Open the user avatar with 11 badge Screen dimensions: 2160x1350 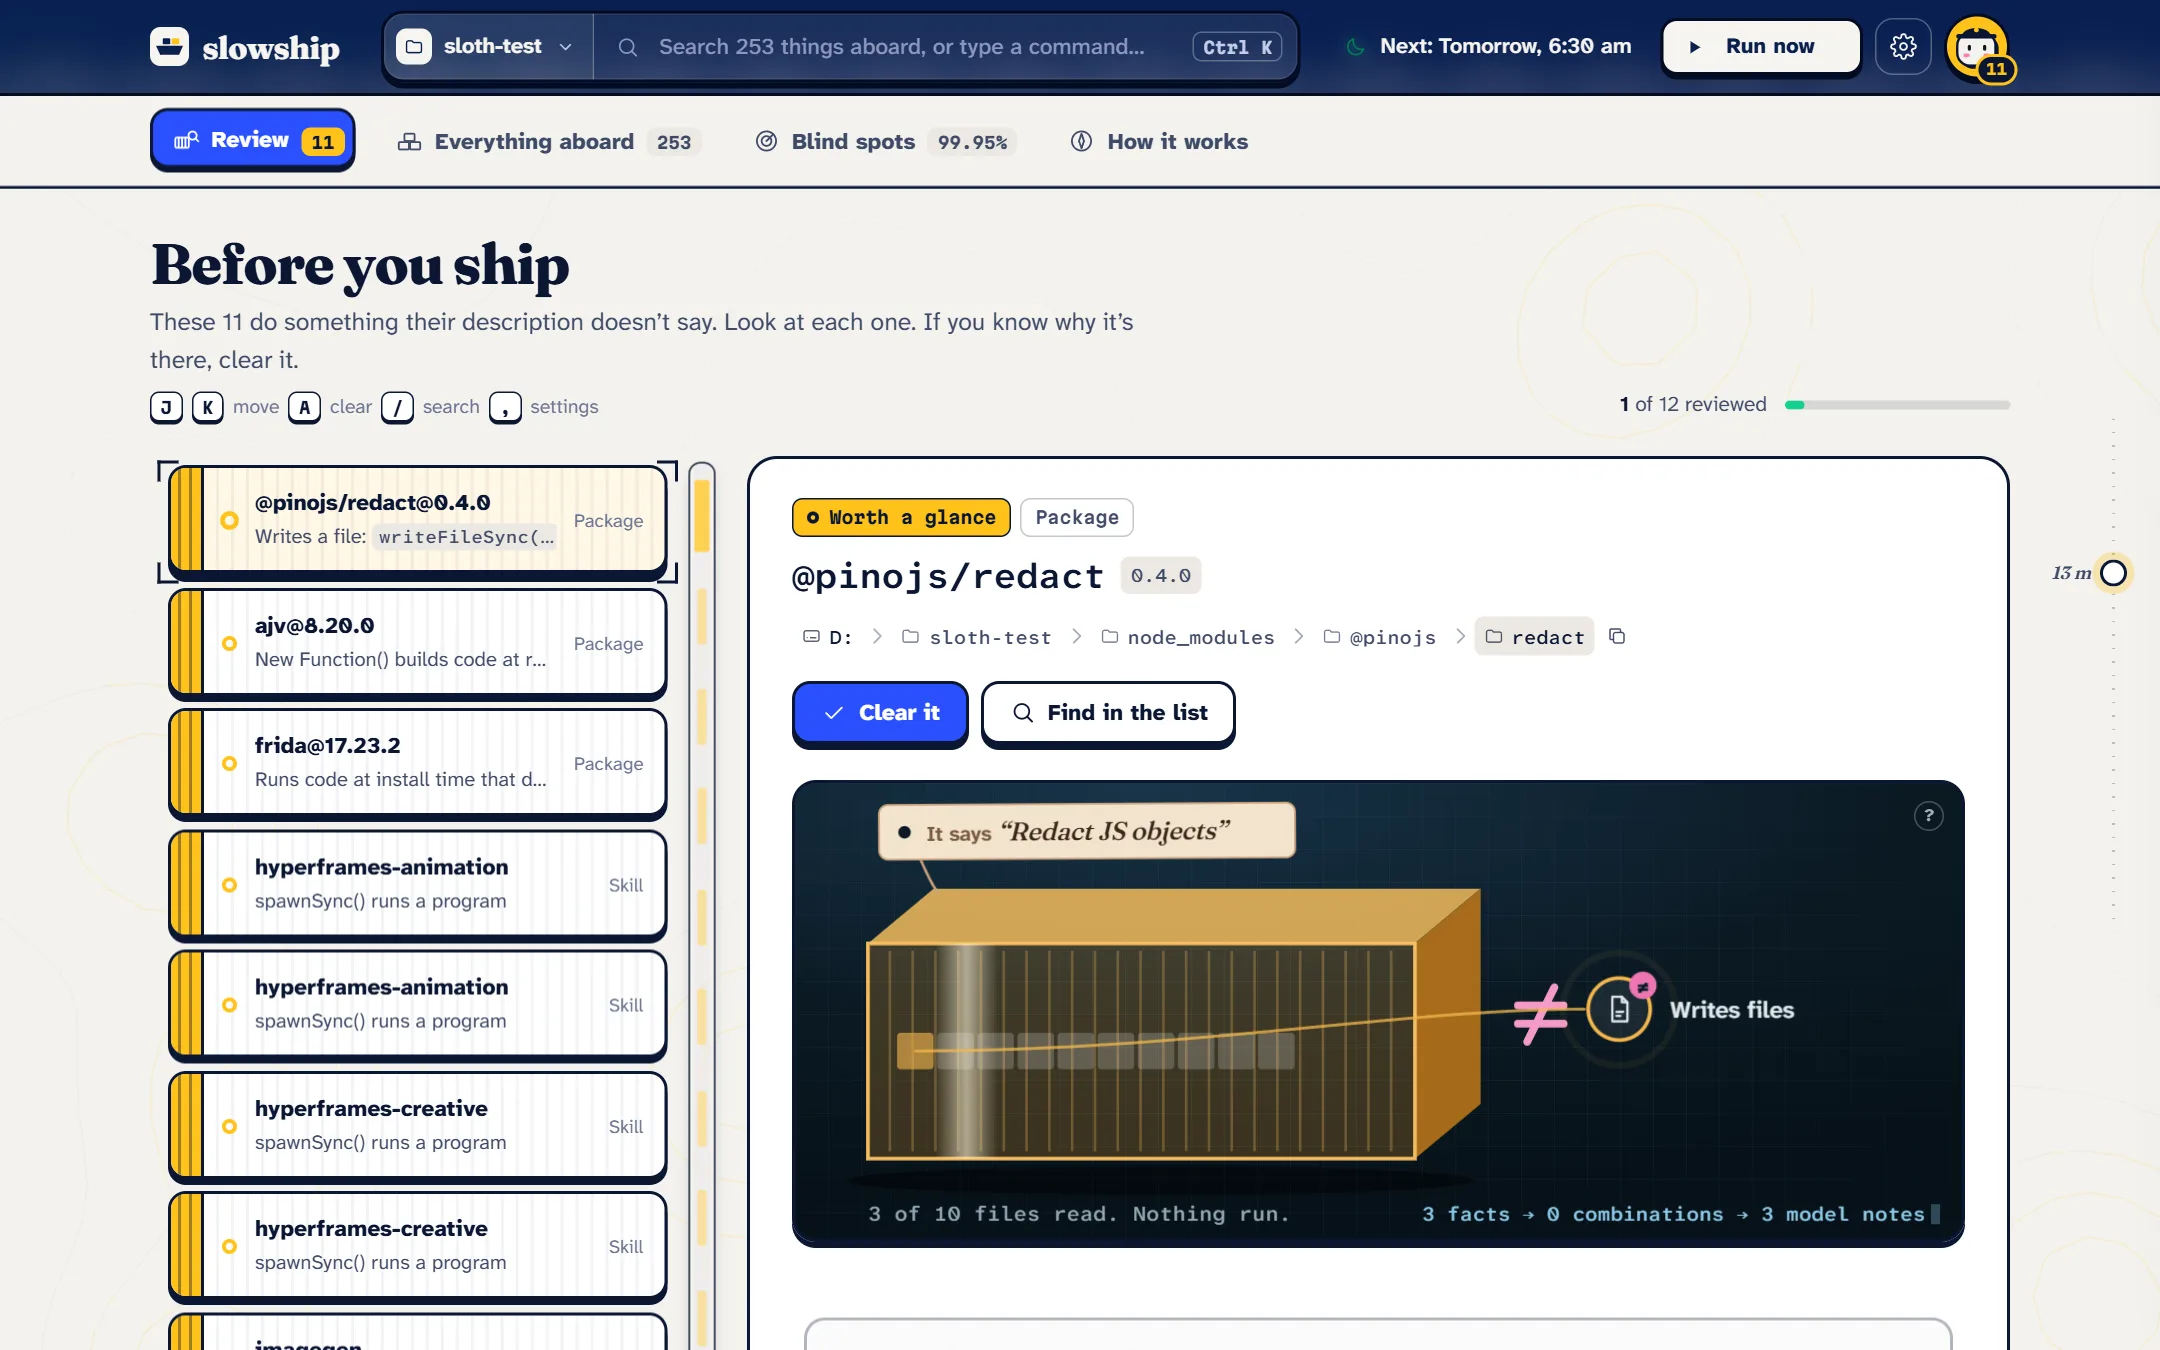tap(1979, 48)
